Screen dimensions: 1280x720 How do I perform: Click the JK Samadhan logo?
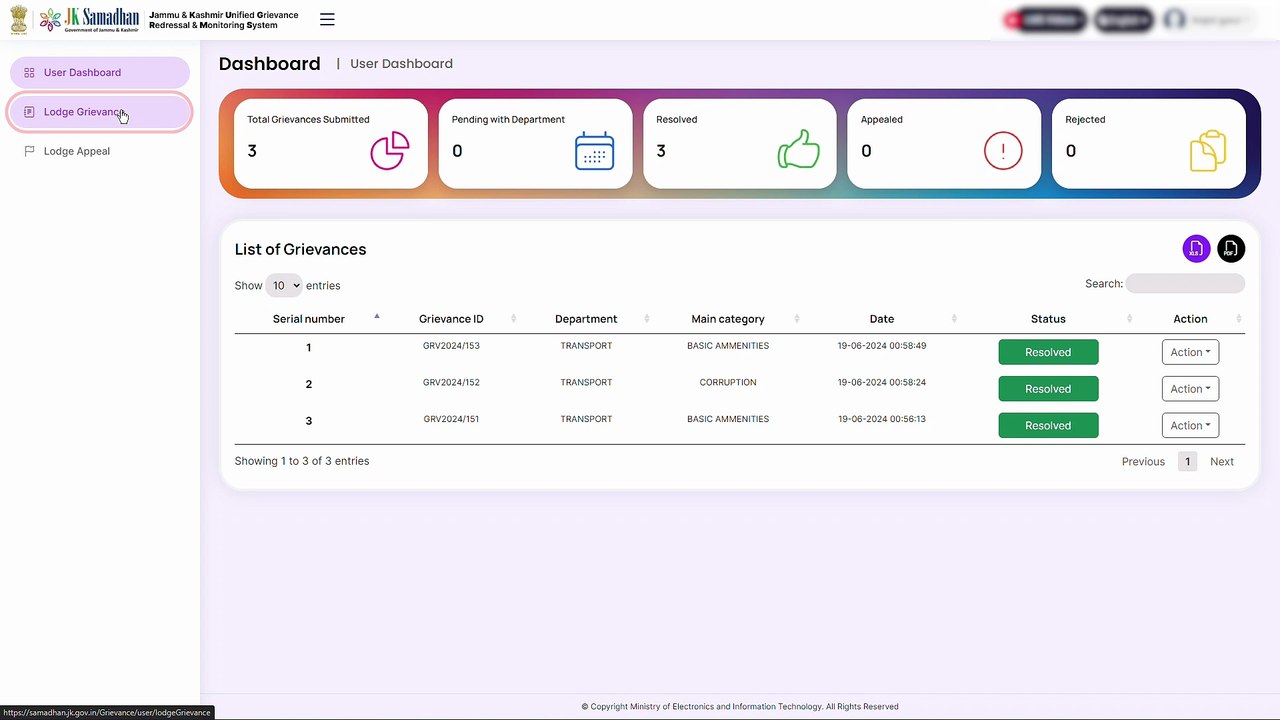[x=90, y=19]
